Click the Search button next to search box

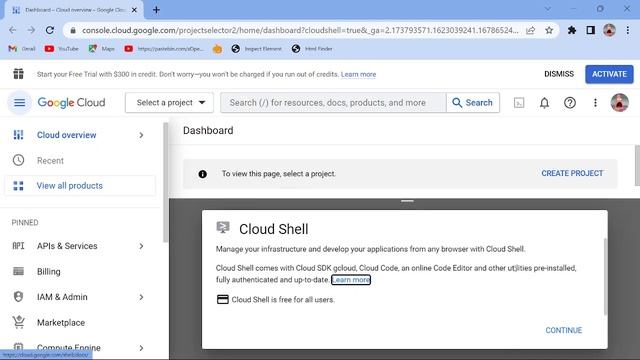pos(473,102)
